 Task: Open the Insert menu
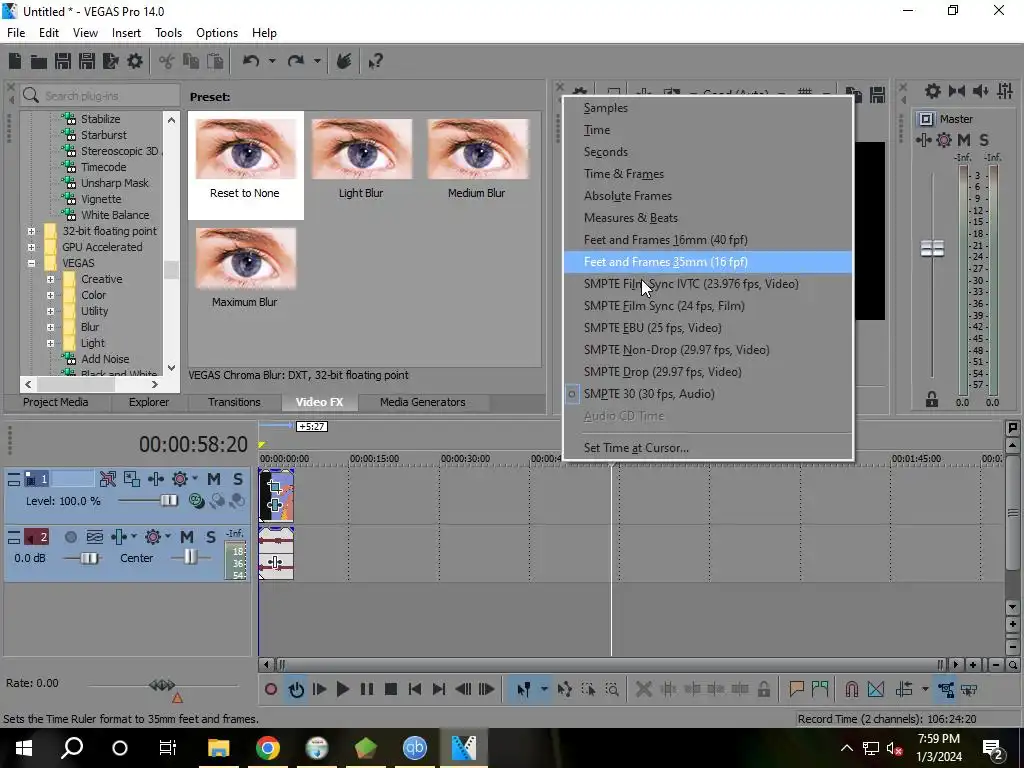[x=126, y=33]
